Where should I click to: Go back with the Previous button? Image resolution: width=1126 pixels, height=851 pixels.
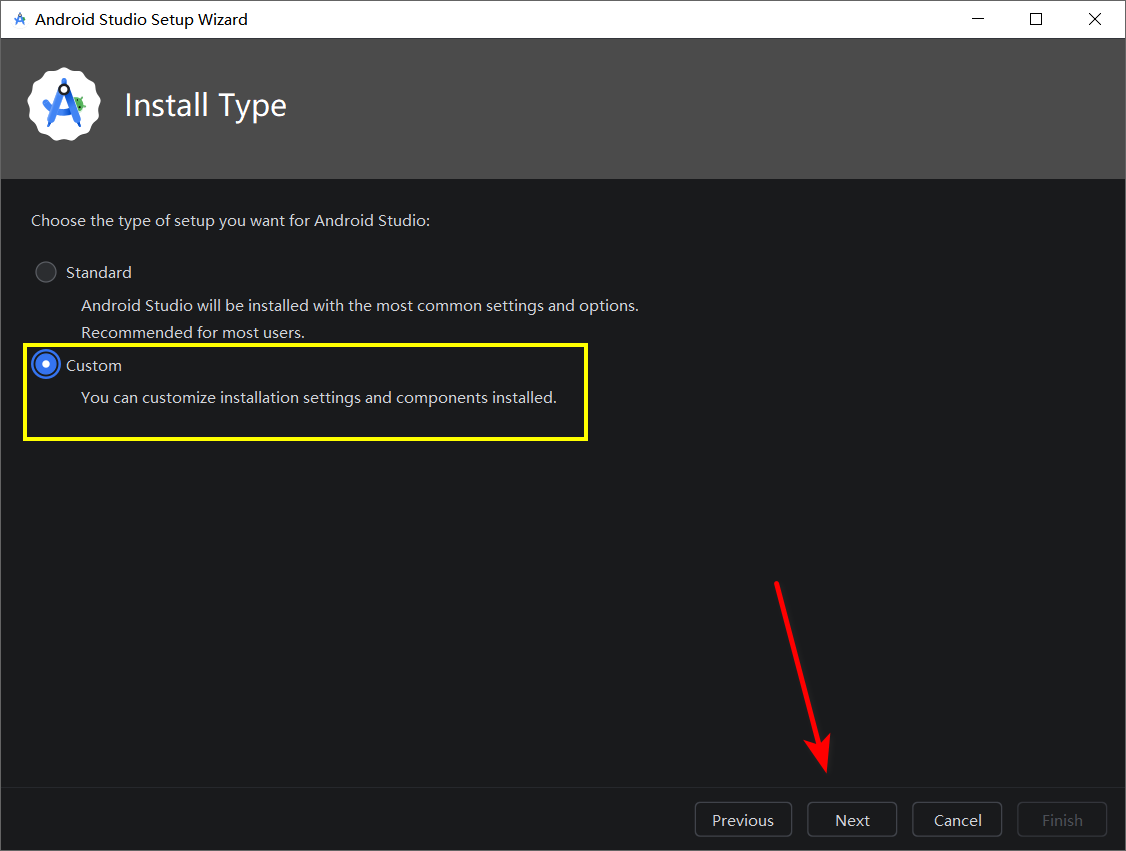(743, 819)
